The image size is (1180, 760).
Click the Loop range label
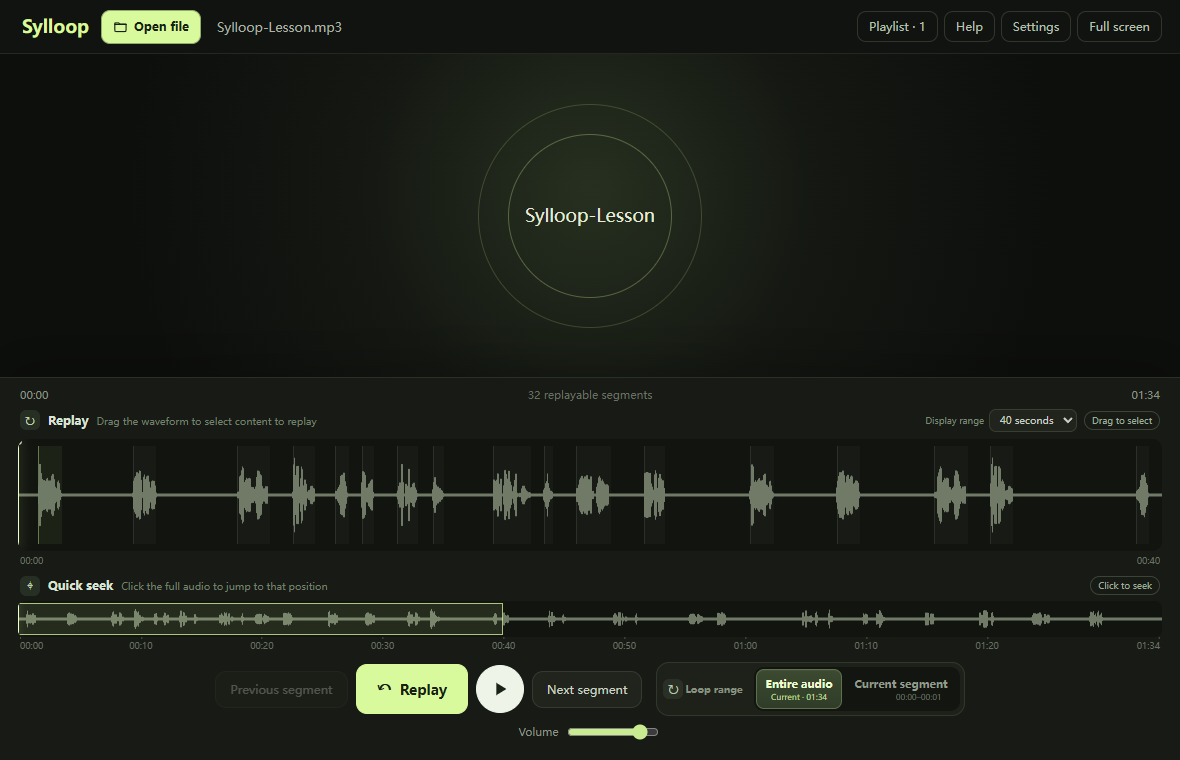pos(713,689)
